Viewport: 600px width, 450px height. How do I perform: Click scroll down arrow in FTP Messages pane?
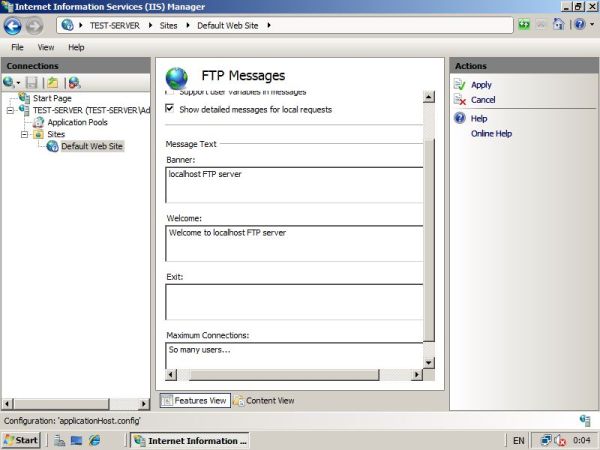click(429, 362)
